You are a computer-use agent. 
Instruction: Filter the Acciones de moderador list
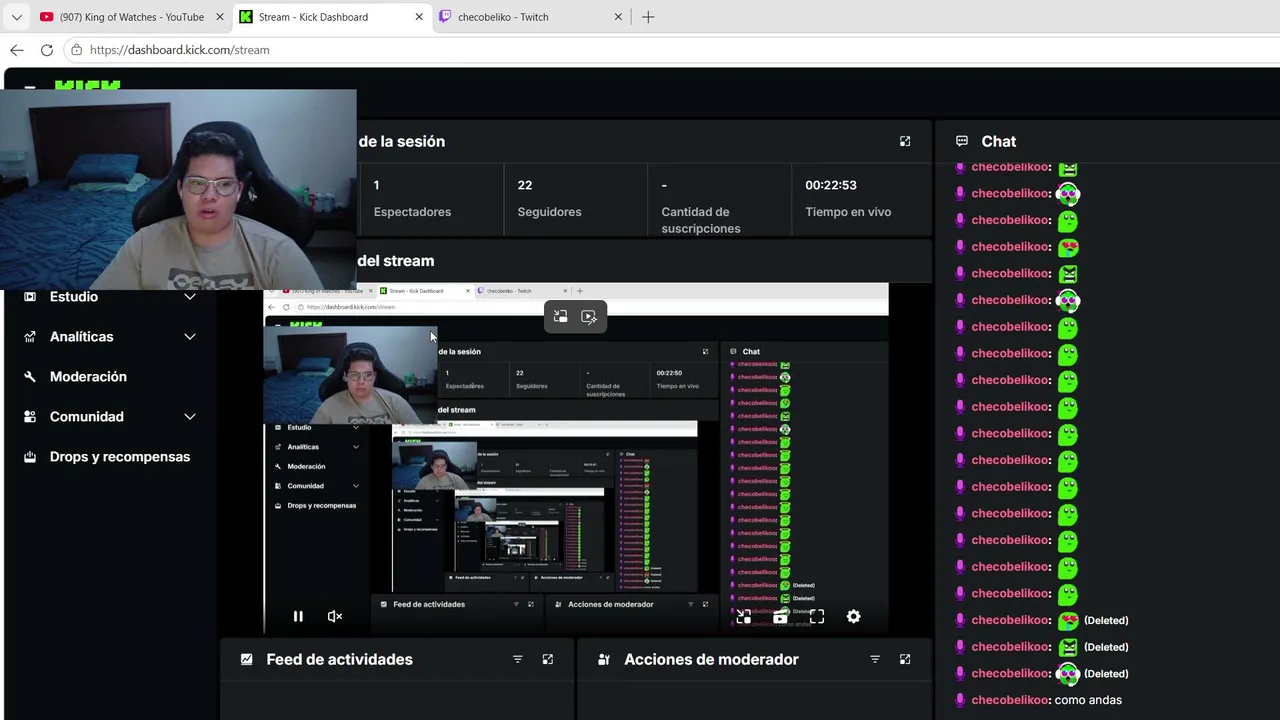pos(875,659)
